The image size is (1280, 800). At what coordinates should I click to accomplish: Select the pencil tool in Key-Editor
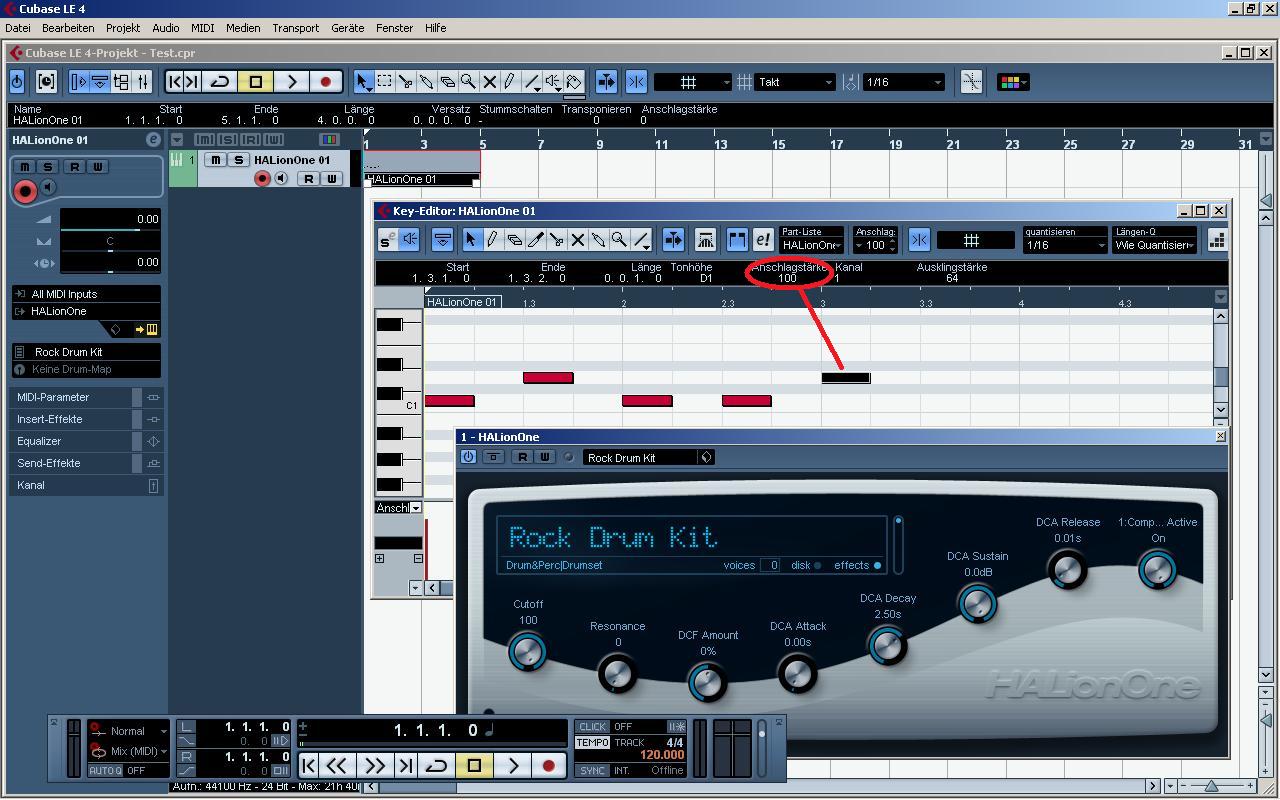(x=493, y=240)
